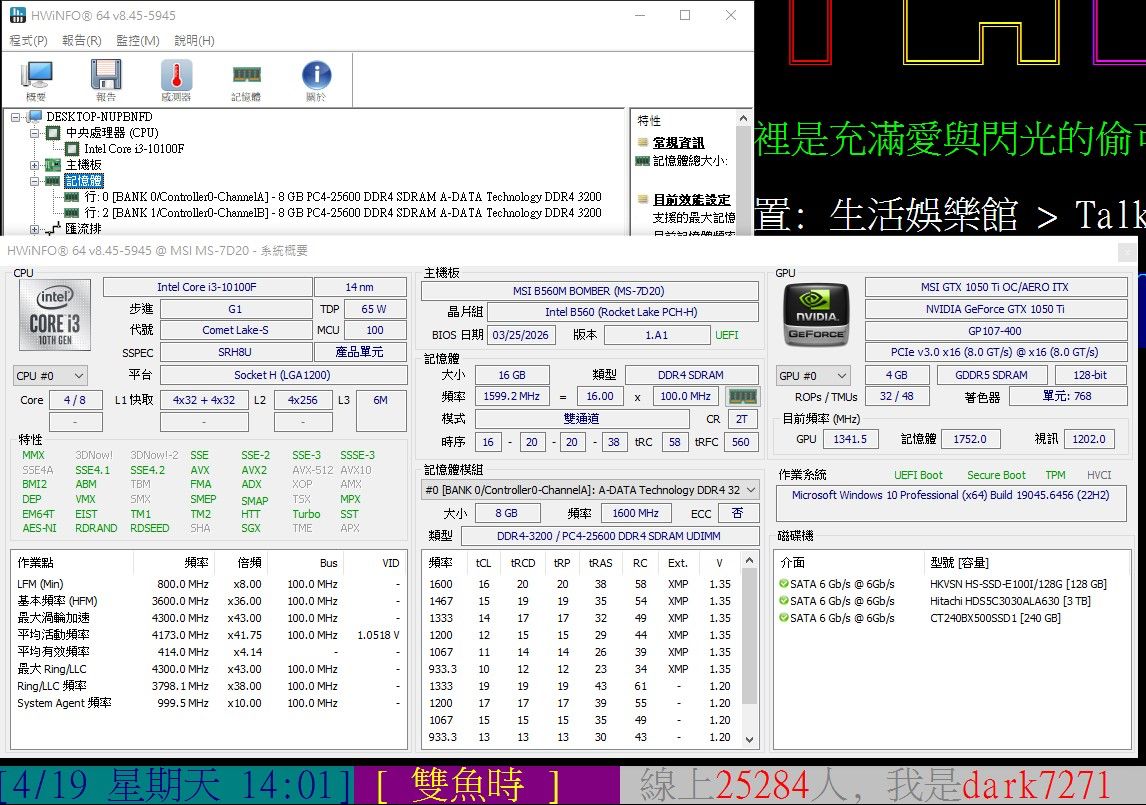Screen dimensions: 1146x805
Task: Click the Intel Core i3 logo image
Action: (55, 314)
